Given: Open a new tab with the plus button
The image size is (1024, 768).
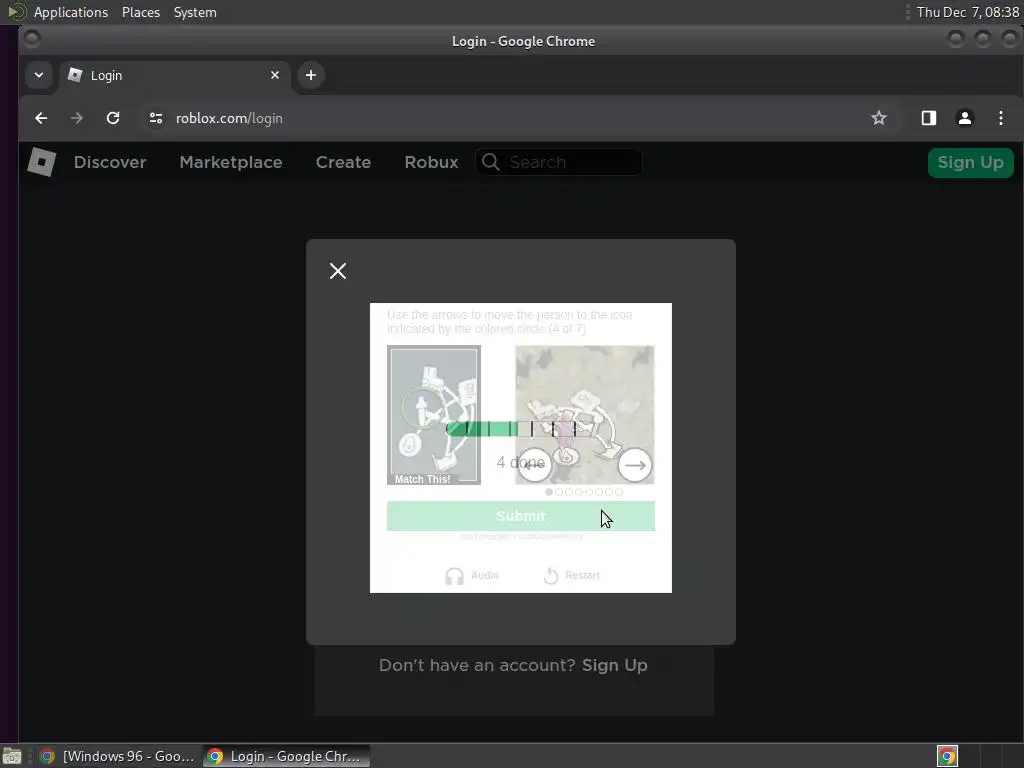Looking at the screenshot, I should tap(311, 75).
